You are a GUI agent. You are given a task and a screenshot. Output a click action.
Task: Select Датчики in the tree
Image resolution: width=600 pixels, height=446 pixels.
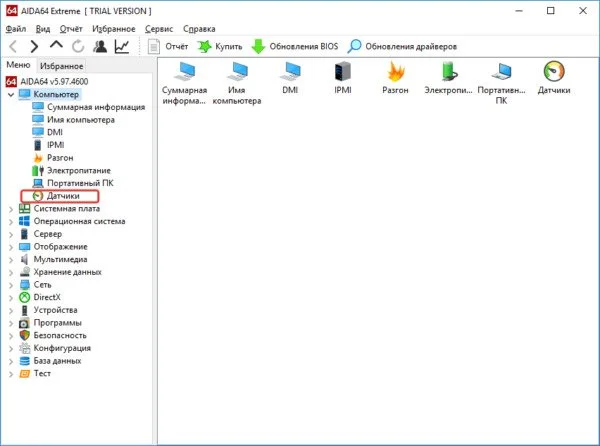click(x=63, y=196)
